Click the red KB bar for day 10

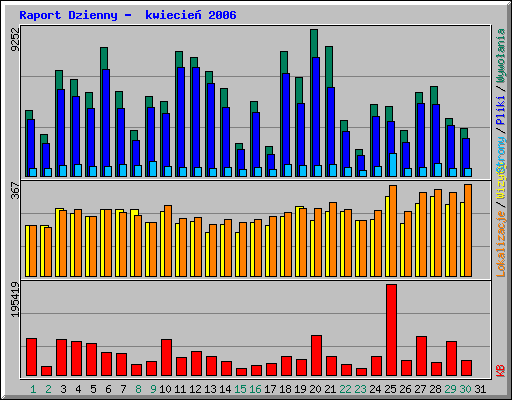click(x=166, y=358)
